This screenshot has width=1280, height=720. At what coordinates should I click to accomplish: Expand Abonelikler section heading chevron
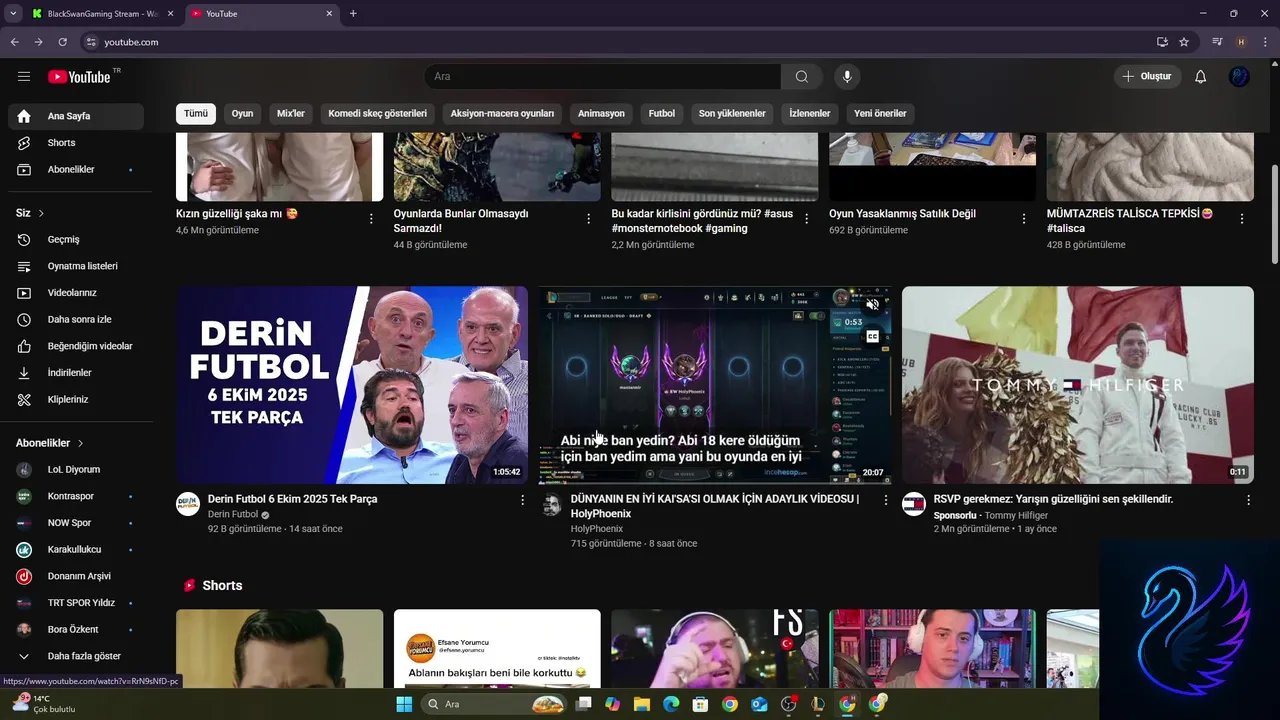[x=81, y=443]
